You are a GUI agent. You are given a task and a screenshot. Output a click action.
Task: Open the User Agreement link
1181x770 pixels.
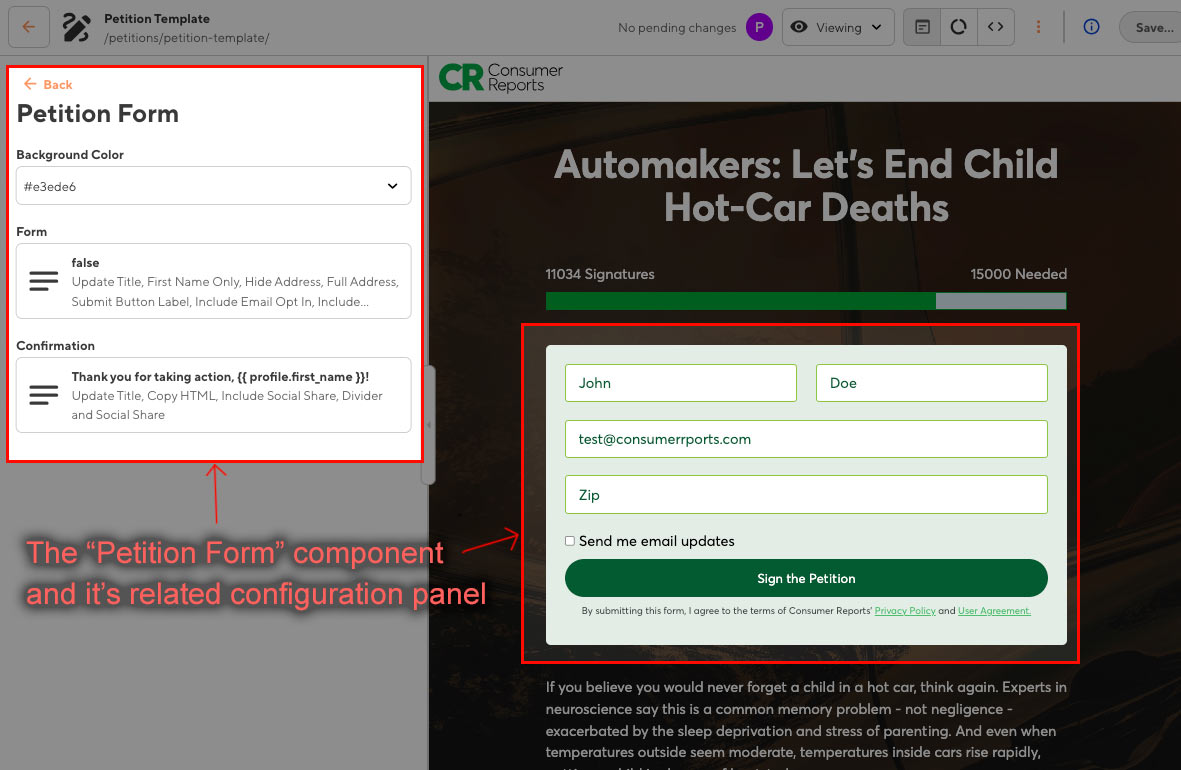[x=994, y=609]
